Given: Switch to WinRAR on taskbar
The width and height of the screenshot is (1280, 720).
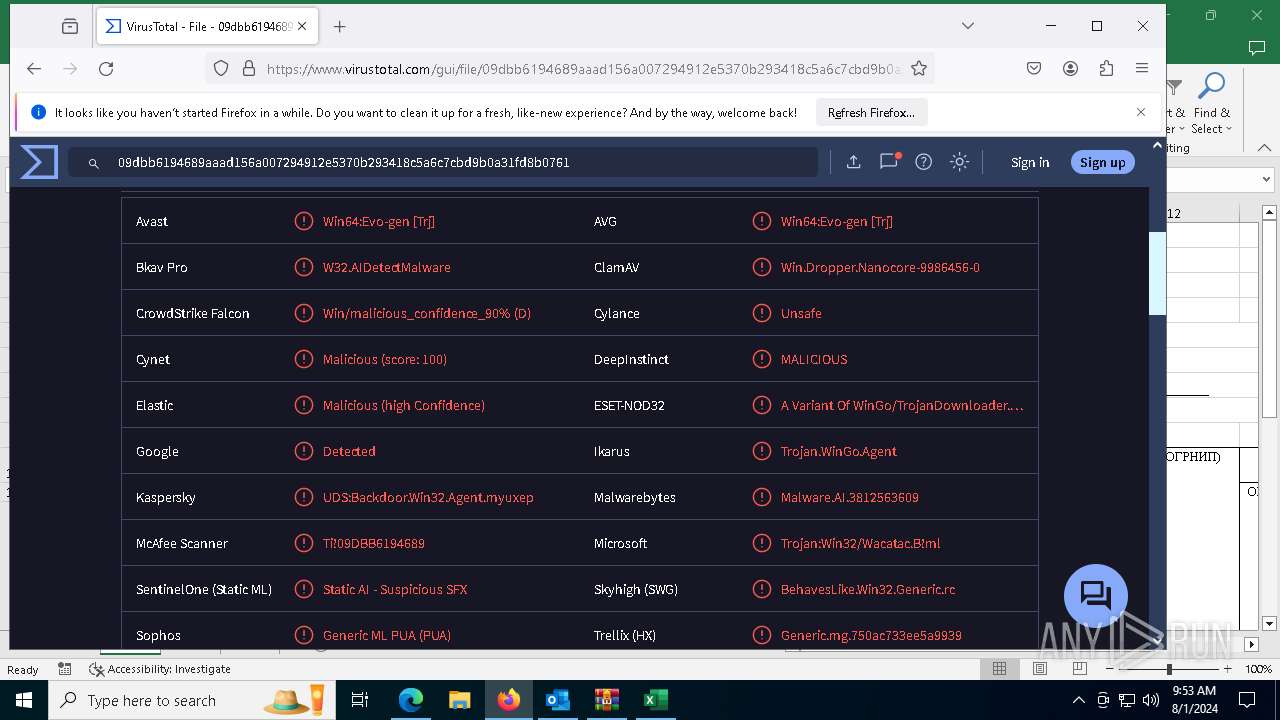Looking at the screenshot, I should coord(606,700).
